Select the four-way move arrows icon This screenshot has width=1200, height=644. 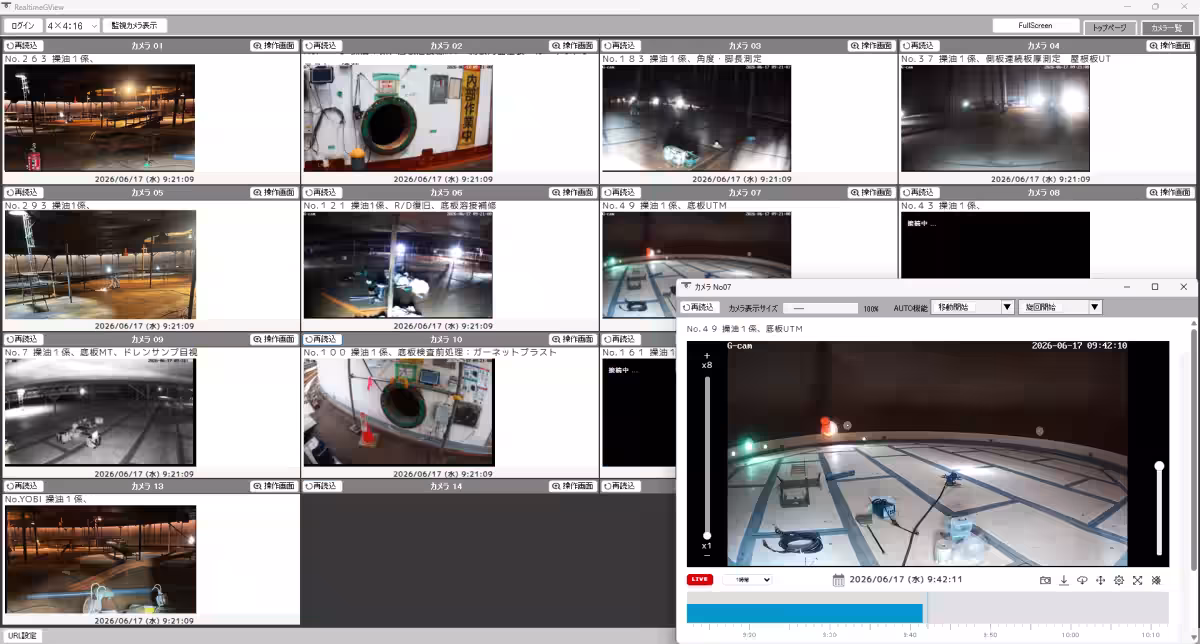pos(1100,580)
